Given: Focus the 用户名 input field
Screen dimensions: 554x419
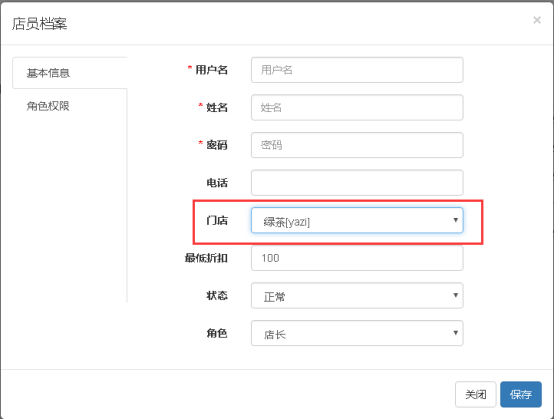Looking at the screenshot, I should click(357, 70).
